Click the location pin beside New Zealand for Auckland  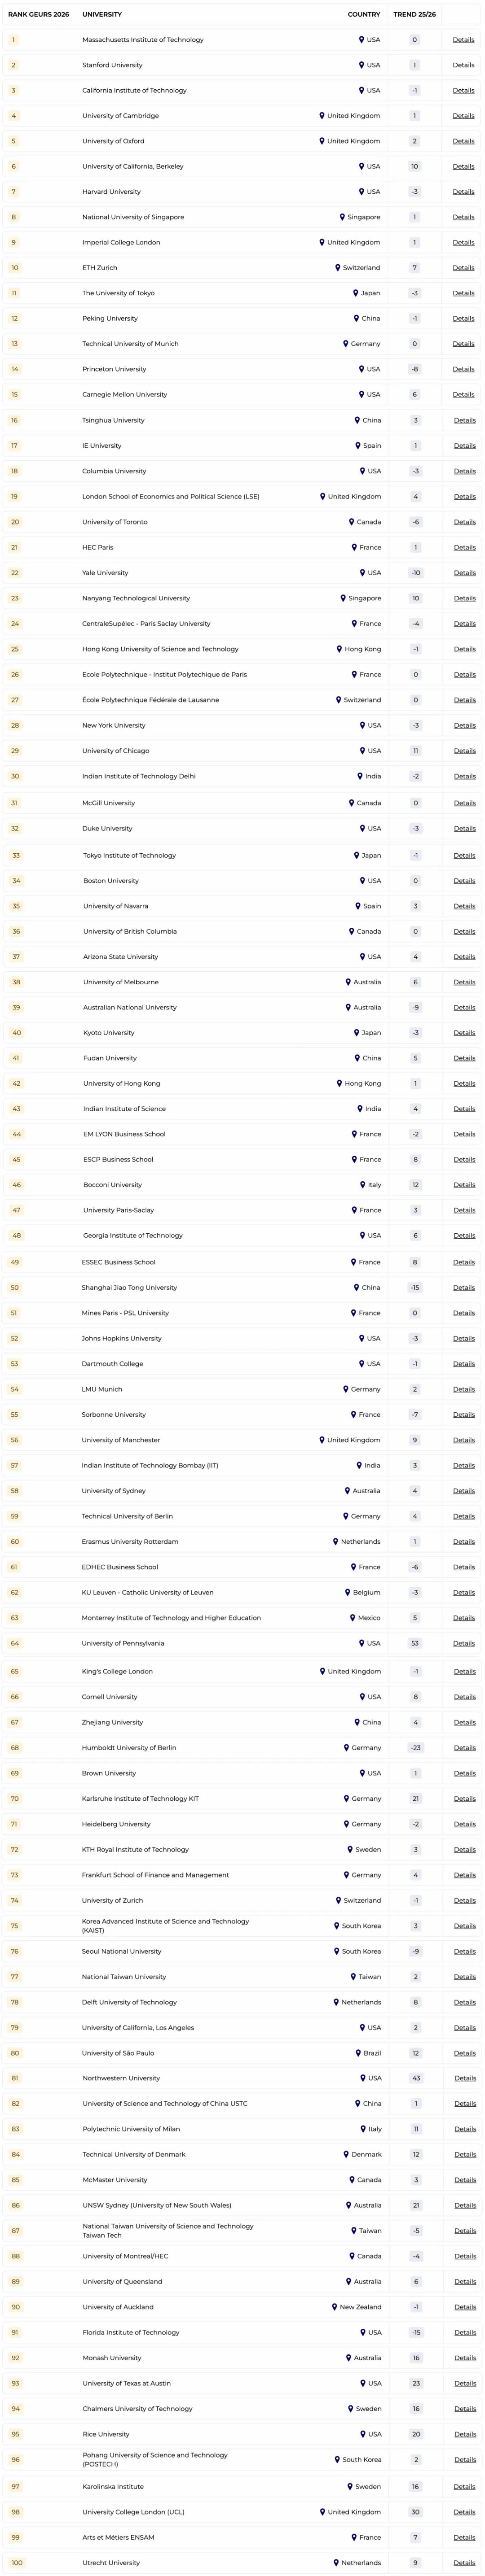click(335, 2307)
